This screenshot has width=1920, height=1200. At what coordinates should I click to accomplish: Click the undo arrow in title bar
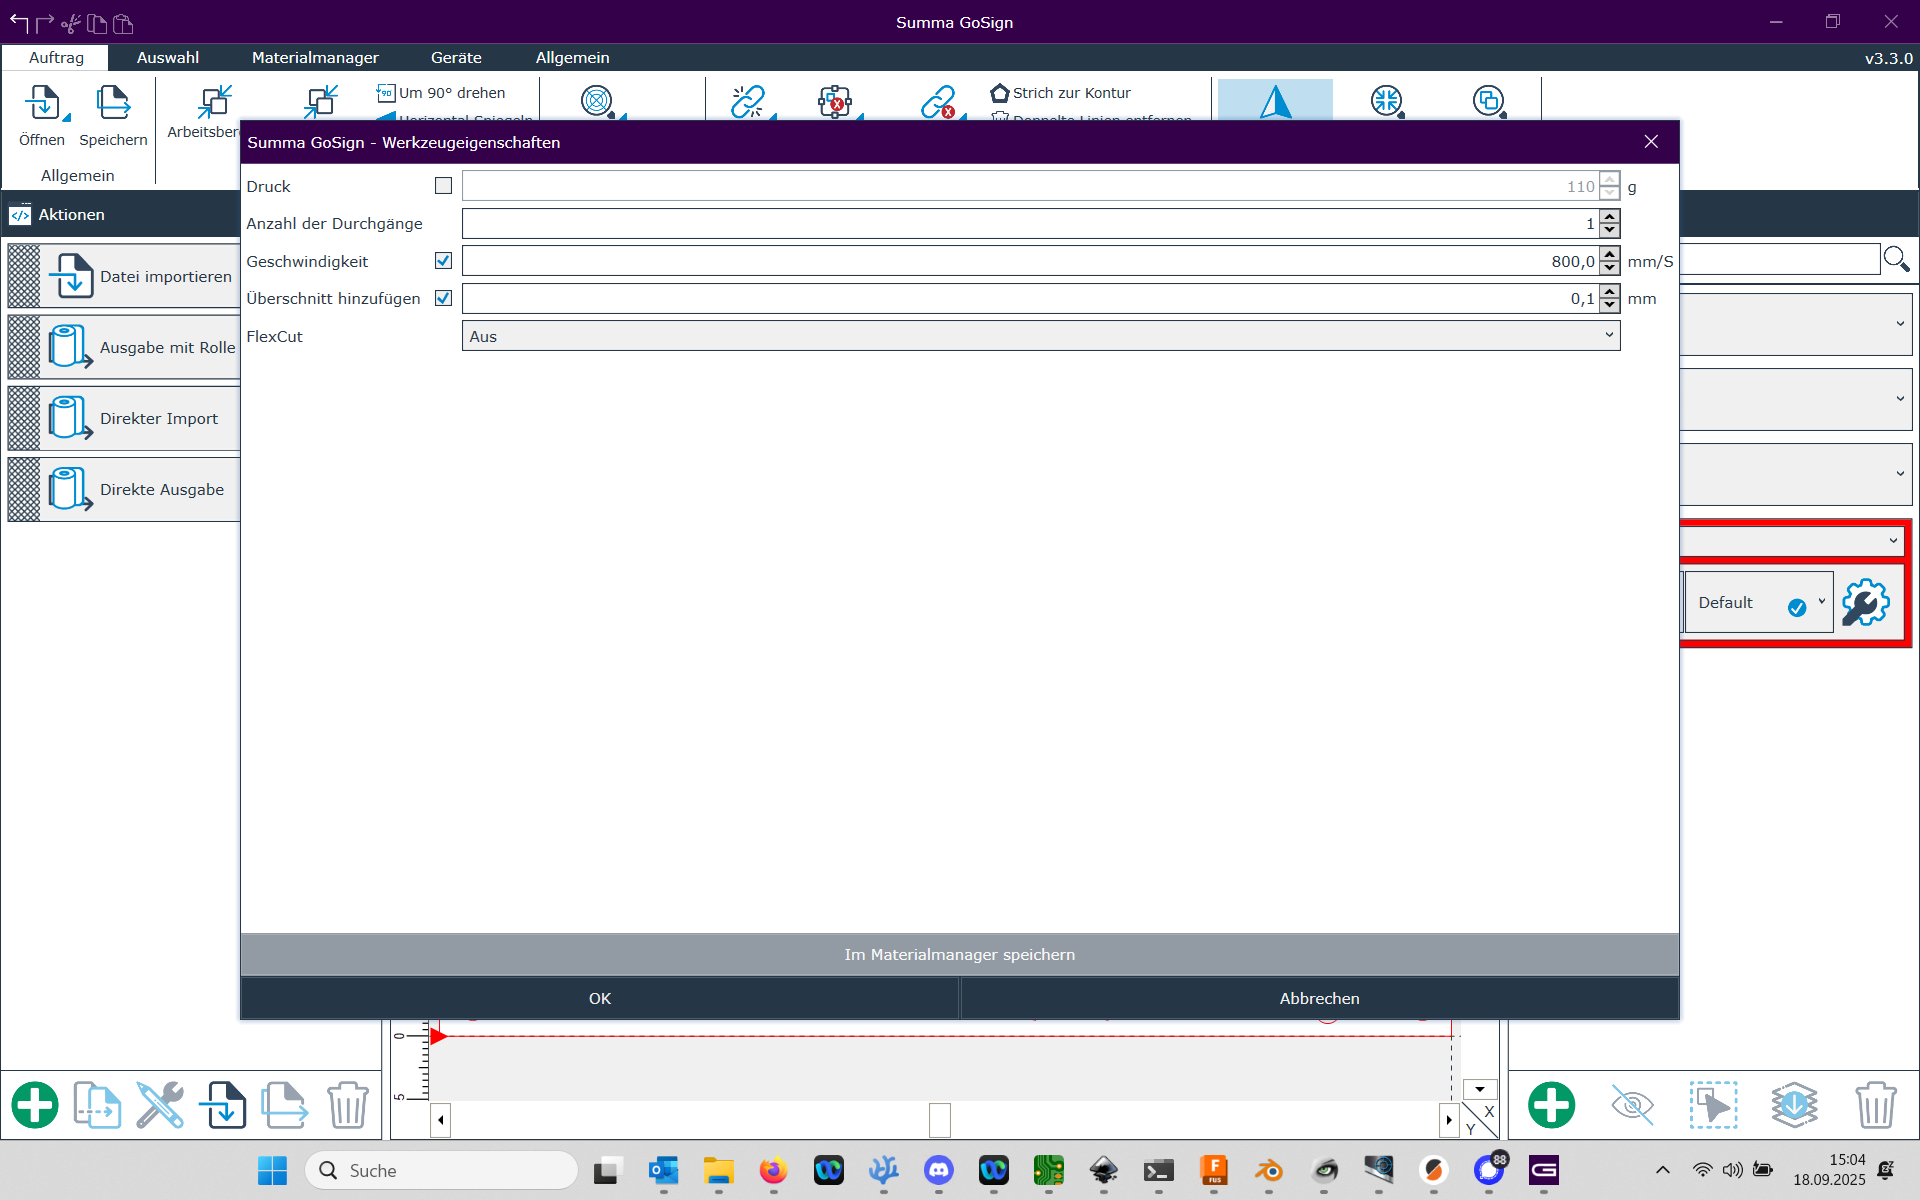(19, 22)
